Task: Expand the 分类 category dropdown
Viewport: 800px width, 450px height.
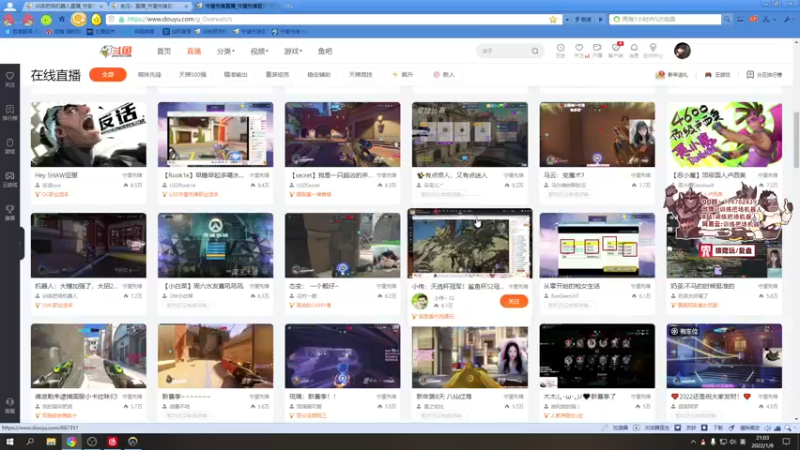Action: point(226,51)
